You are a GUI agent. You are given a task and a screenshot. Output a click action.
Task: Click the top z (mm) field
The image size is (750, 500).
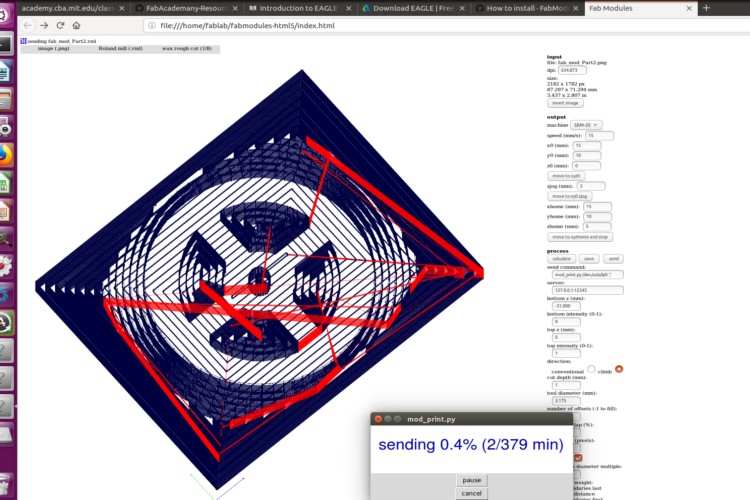[x=566, y=337]
